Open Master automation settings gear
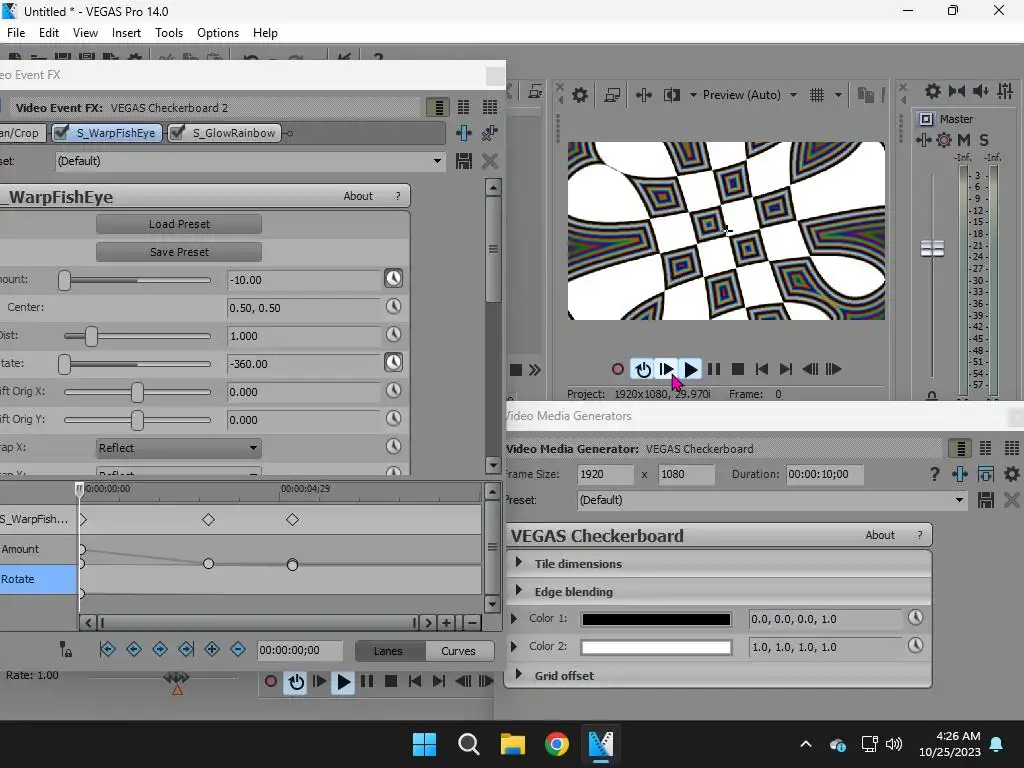This screenshot has width=1024, height=768. coord(944,140)
